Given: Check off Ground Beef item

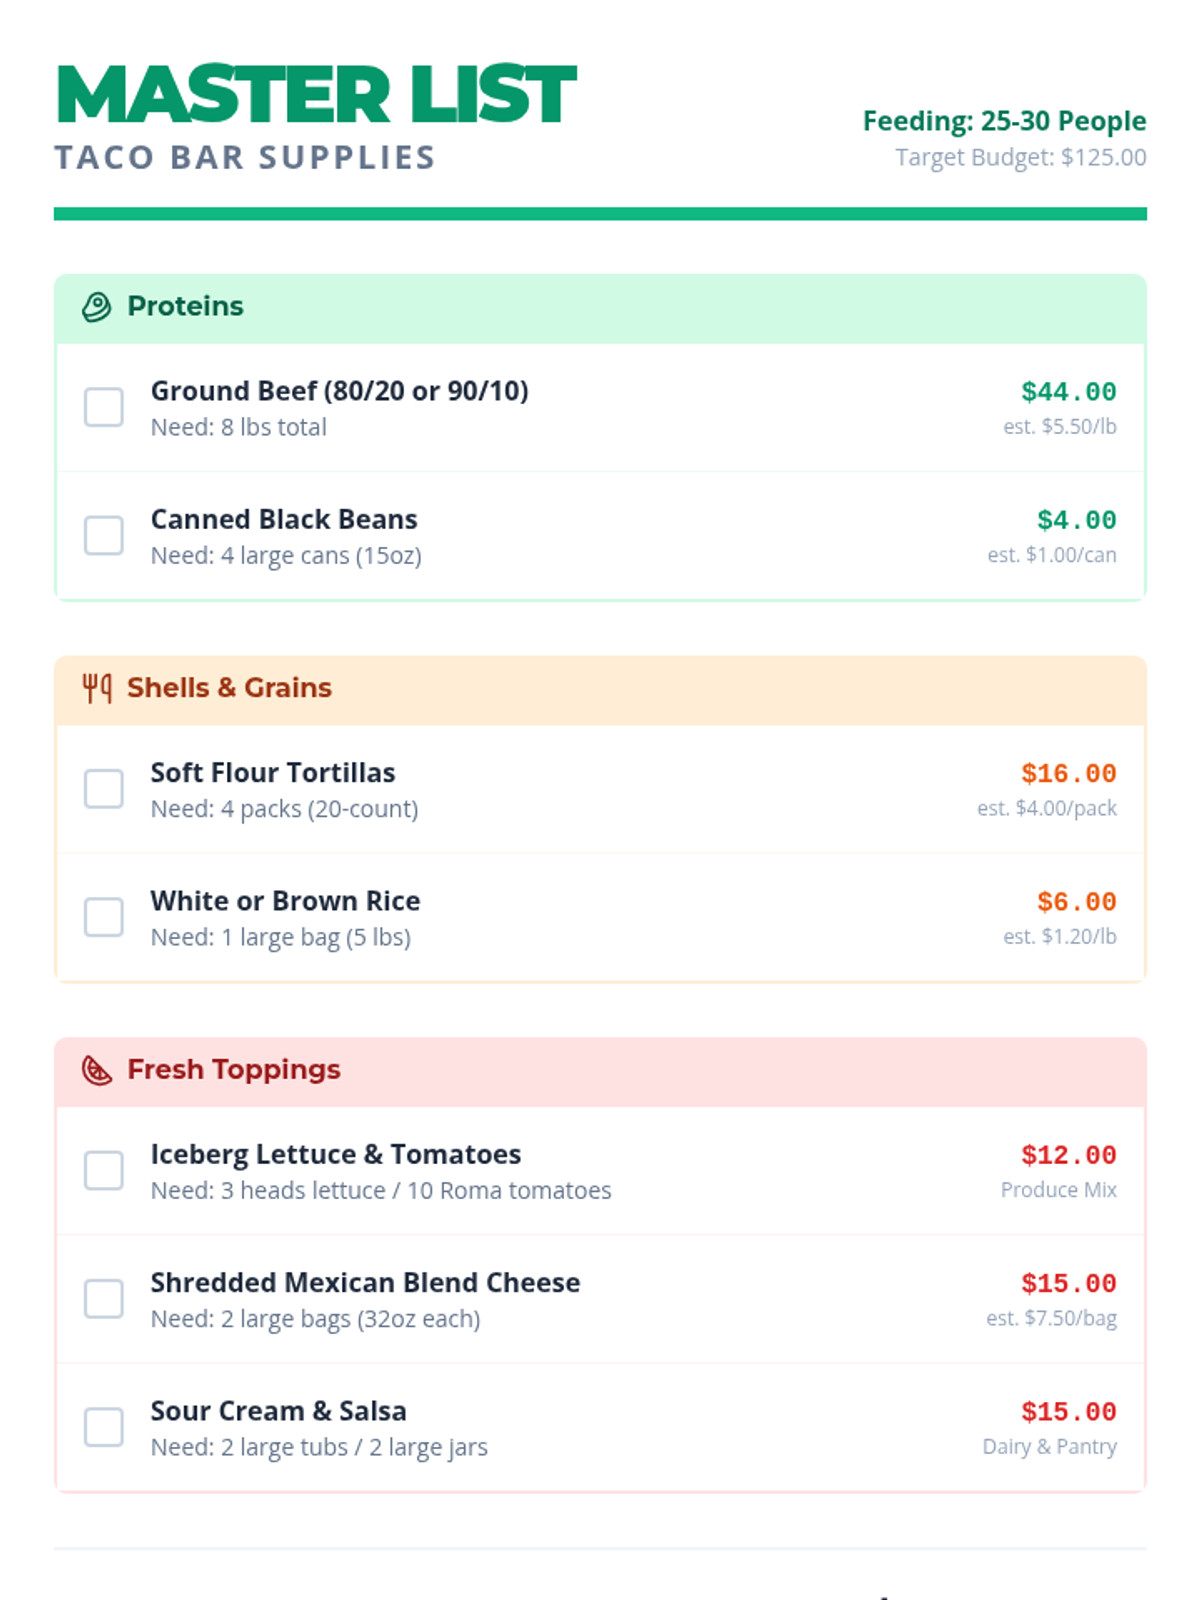Looking at the screenshot, I should [104, 408].
